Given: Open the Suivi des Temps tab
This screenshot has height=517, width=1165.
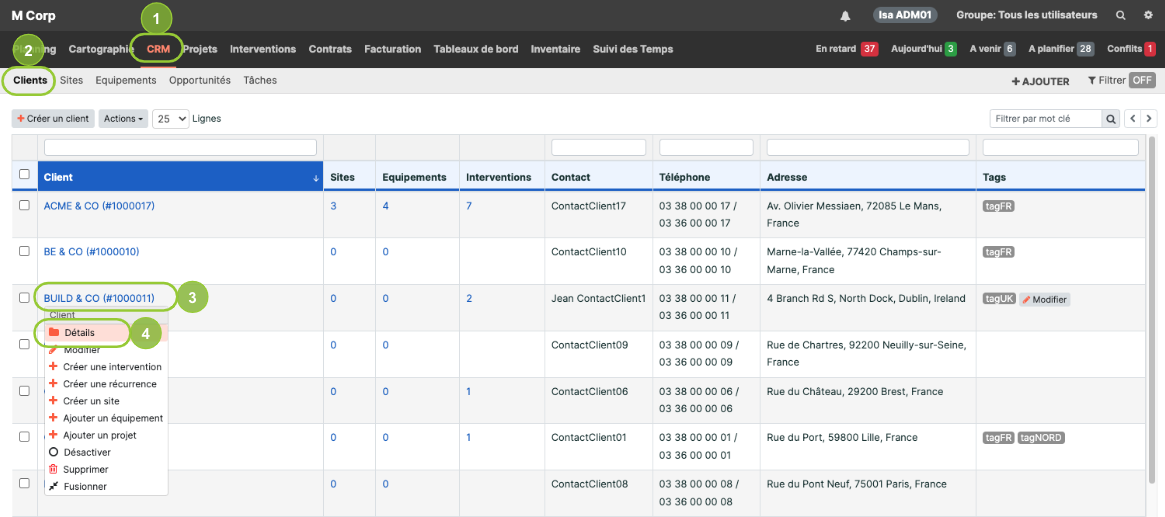Looking at the screenshot, I should click(633, 49).
